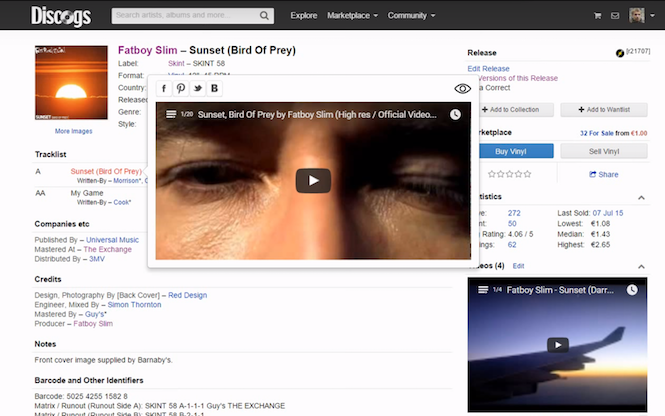Collapse the Videos section
The width and height of the screenshot is (665, 416).
click(x=641, y=267)
